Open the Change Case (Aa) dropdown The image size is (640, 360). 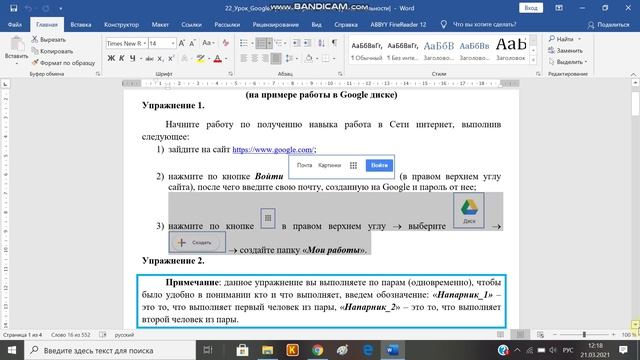tap(208, 43)
